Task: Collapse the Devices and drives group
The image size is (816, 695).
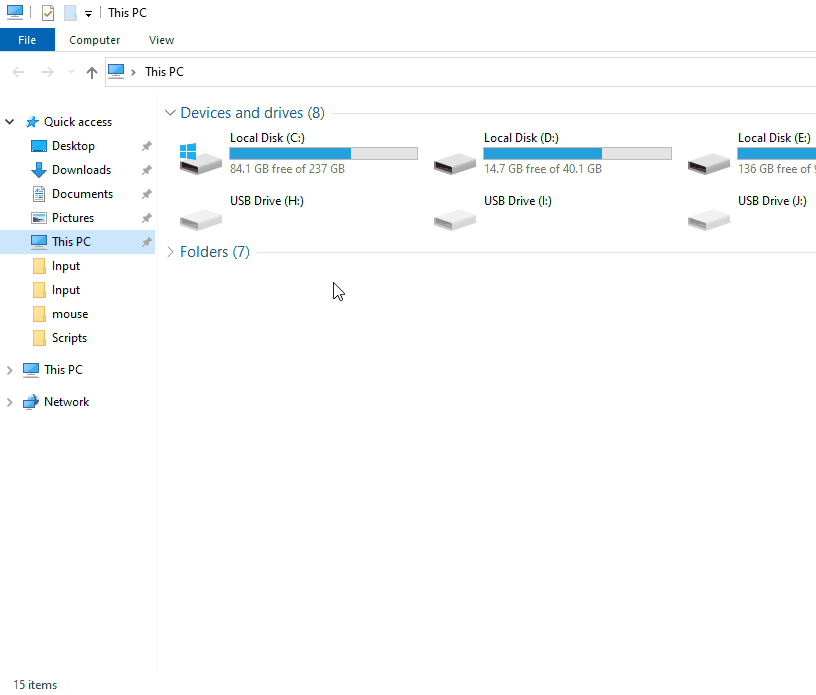Action: (x=170, y=113)
